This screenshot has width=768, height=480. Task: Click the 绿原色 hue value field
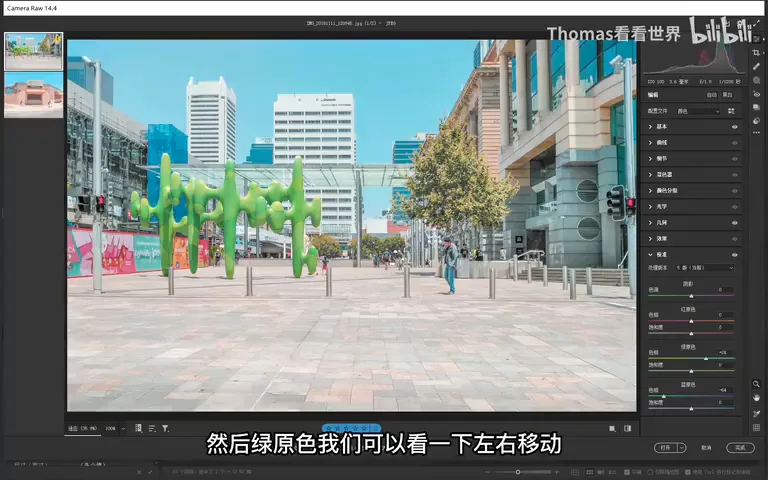(724, 352)
